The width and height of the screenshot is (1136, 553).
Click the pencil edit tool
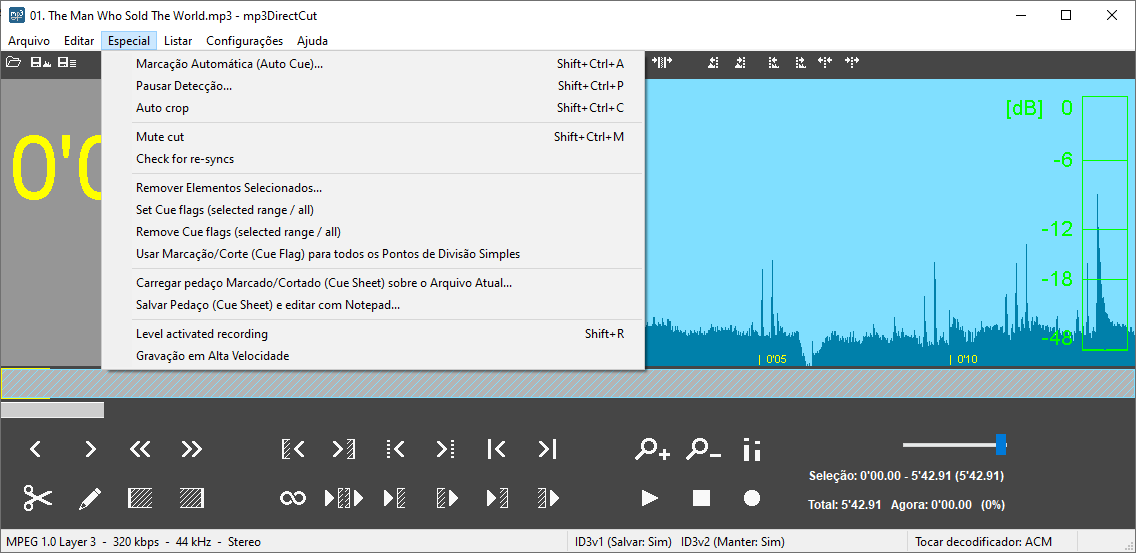(x=90, y=498)
